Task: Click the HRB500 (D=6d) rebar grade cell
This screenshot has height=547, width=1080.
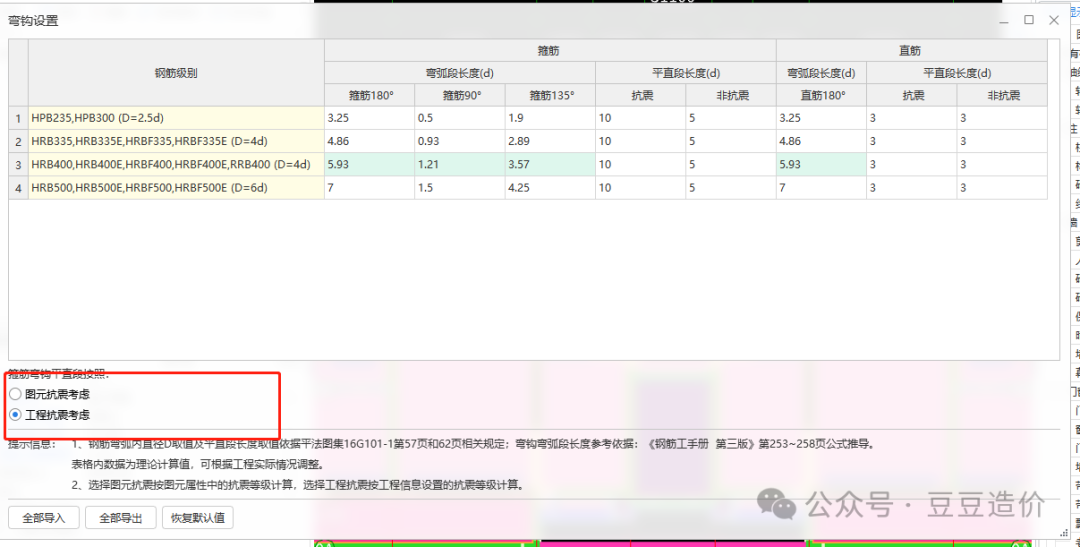Action: click(176, 188)
